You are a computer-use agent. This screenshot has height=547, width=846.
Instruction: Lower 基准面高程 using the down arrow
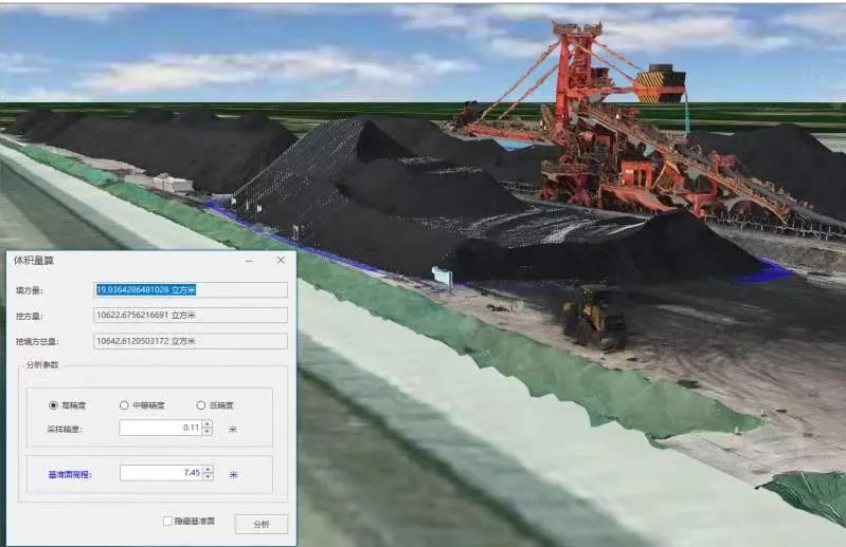(207, 477)
